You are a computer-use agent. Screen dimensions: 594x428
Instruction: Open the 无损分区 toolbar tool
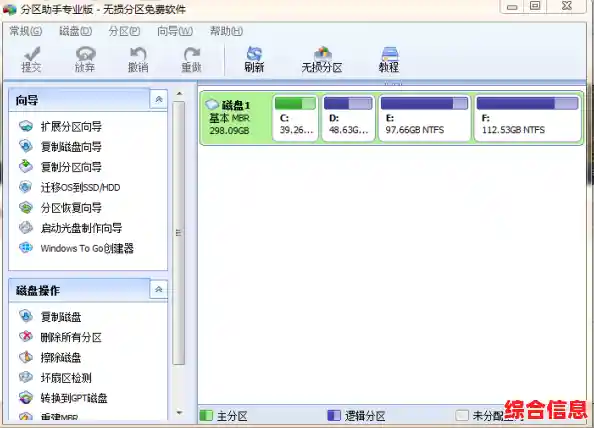(322, 59)
